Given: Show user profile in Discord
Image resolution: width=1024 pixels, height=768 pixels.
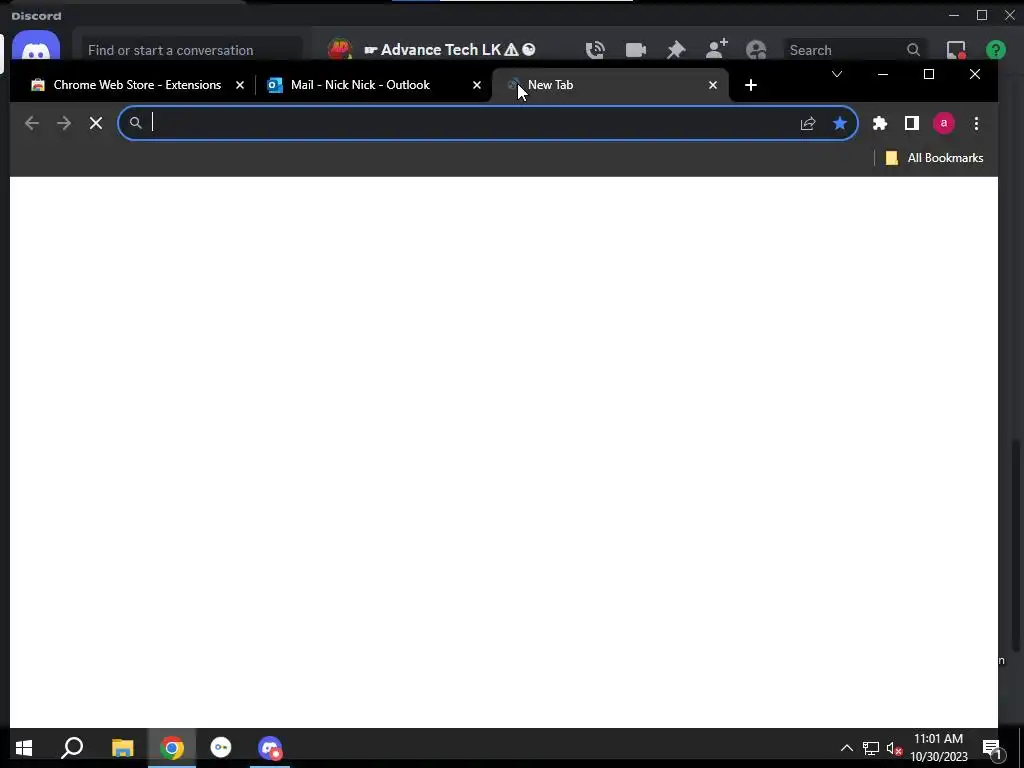Looking at the screenshot, I should [756, 50].
